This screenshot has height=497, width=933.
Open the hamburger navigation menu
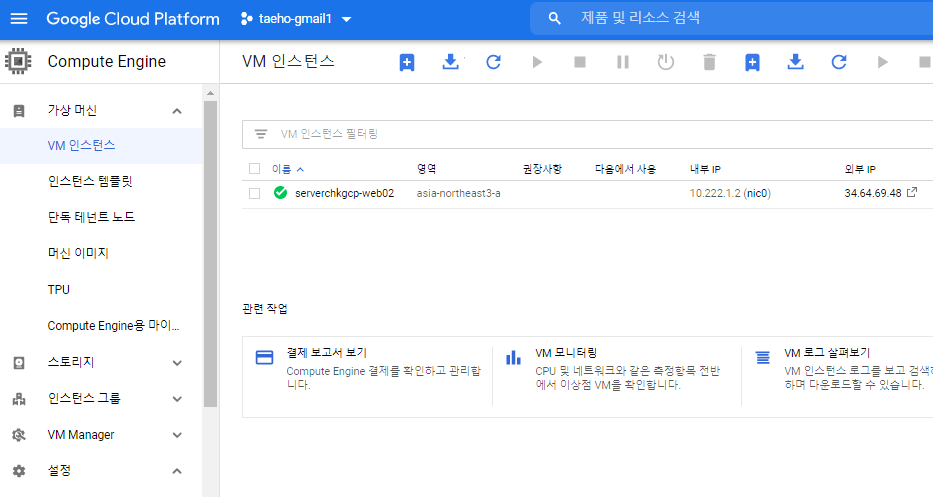[19, 18]
